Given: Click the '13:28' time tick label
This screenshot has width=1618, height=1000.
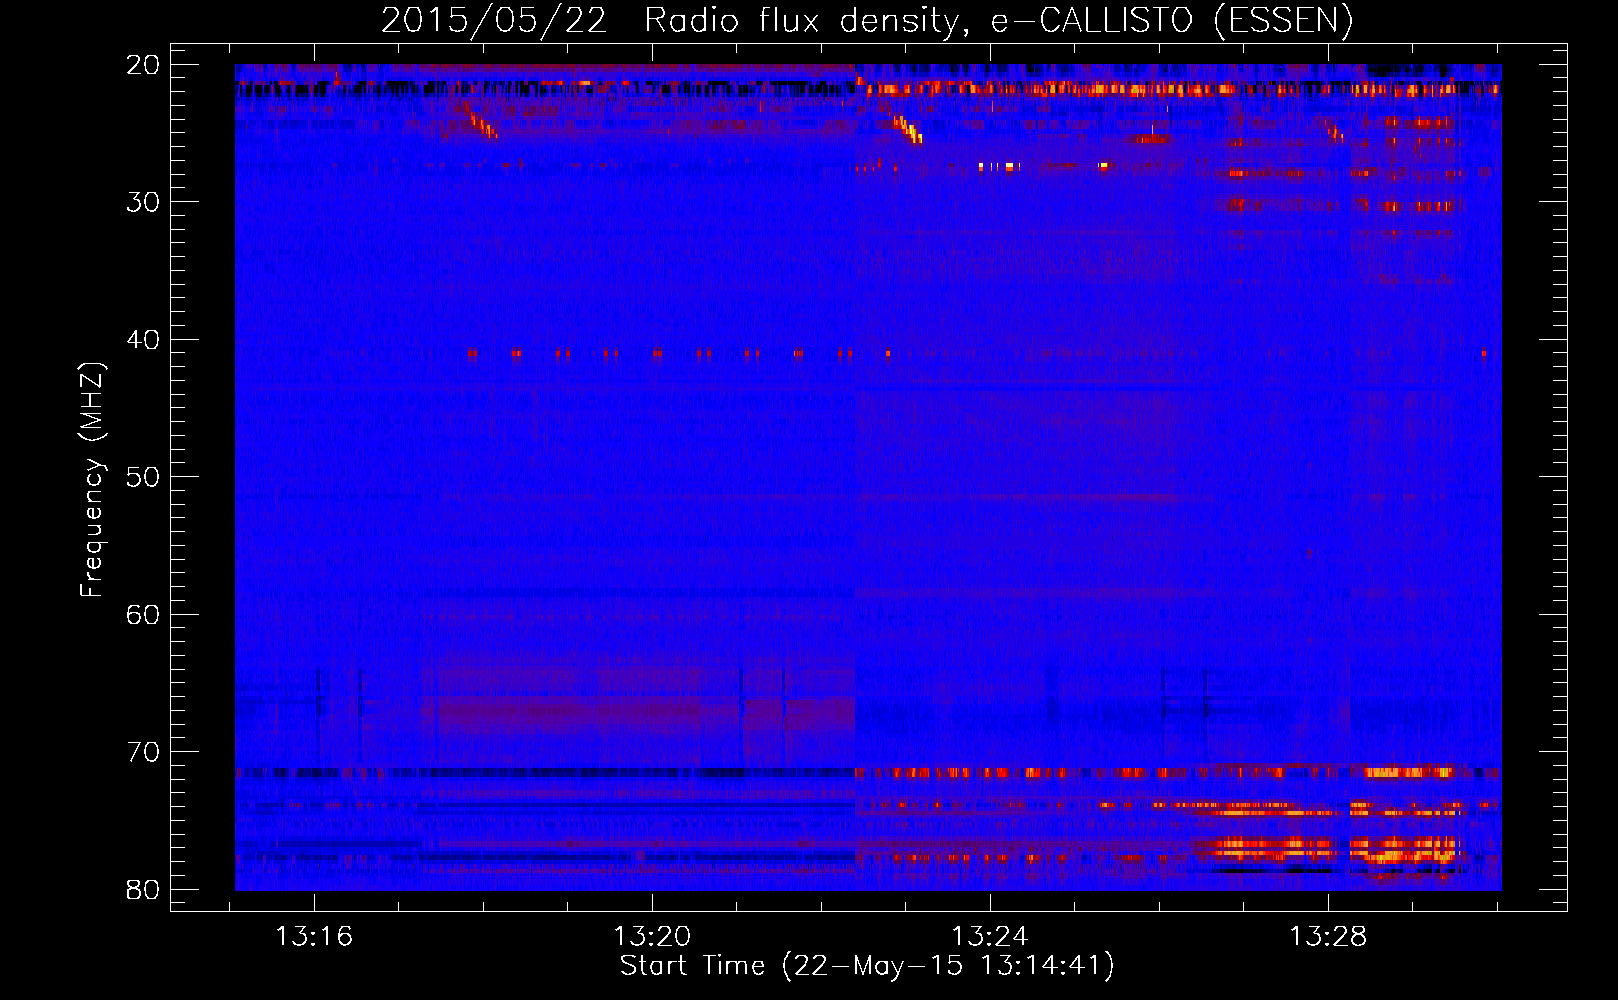Looking at the screenshot, I should click(1328, 937).
